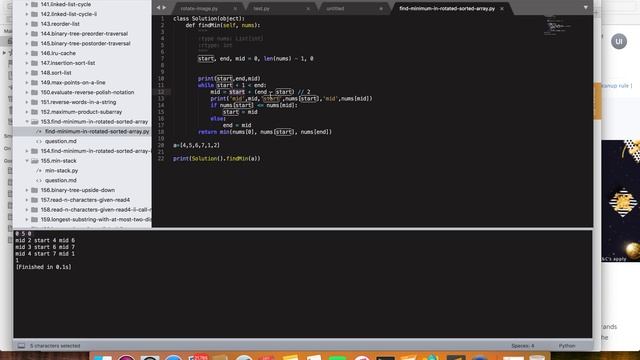
Task: Select the find-minimum-in-rotated-sorted-array.py tab
Action: [447, 9]
